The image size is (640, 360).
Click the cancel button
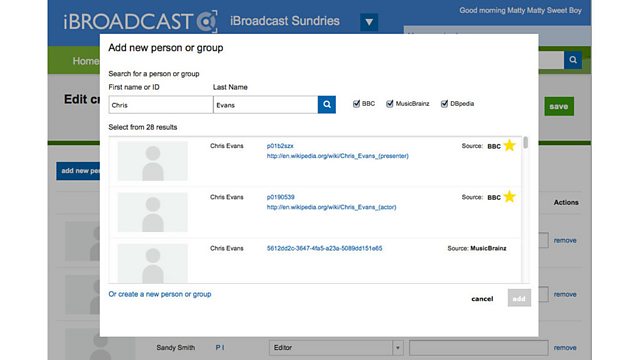pos(482,299)
